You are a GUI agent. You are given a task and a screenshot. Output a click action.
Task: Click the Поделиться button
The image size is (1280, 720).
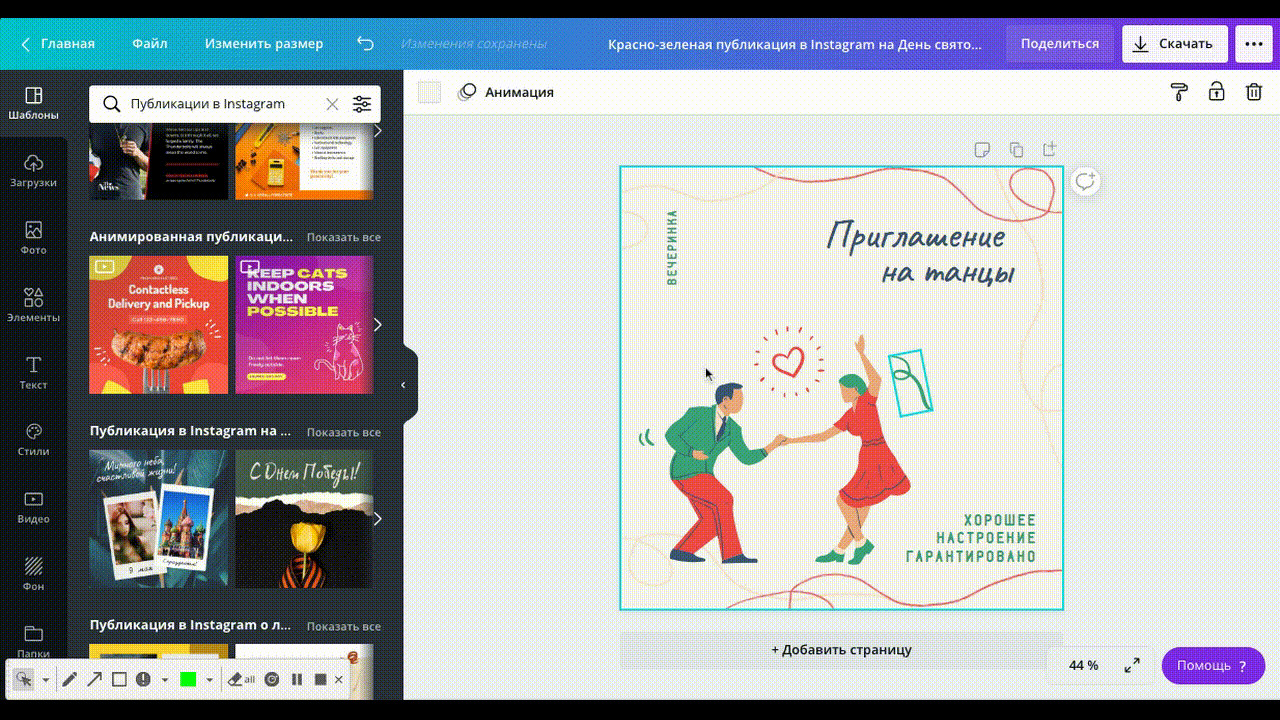coord(1059,43)
